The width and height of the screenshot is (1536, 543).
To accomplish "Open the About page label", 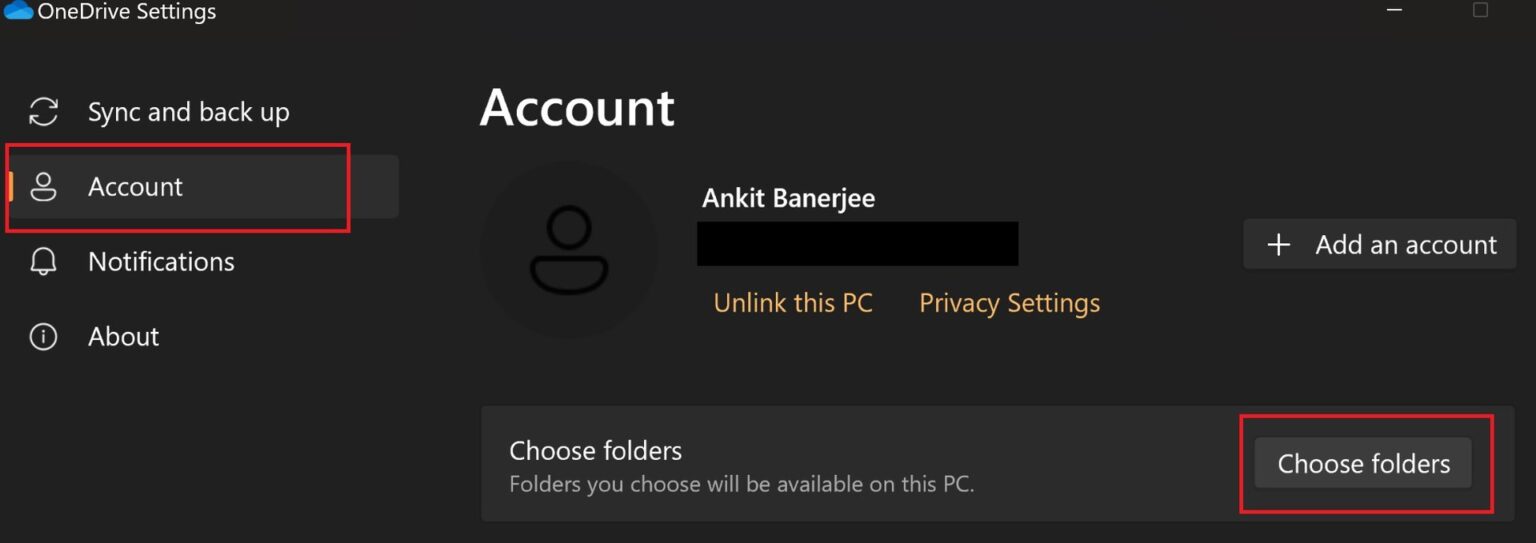I will [123, 337].
